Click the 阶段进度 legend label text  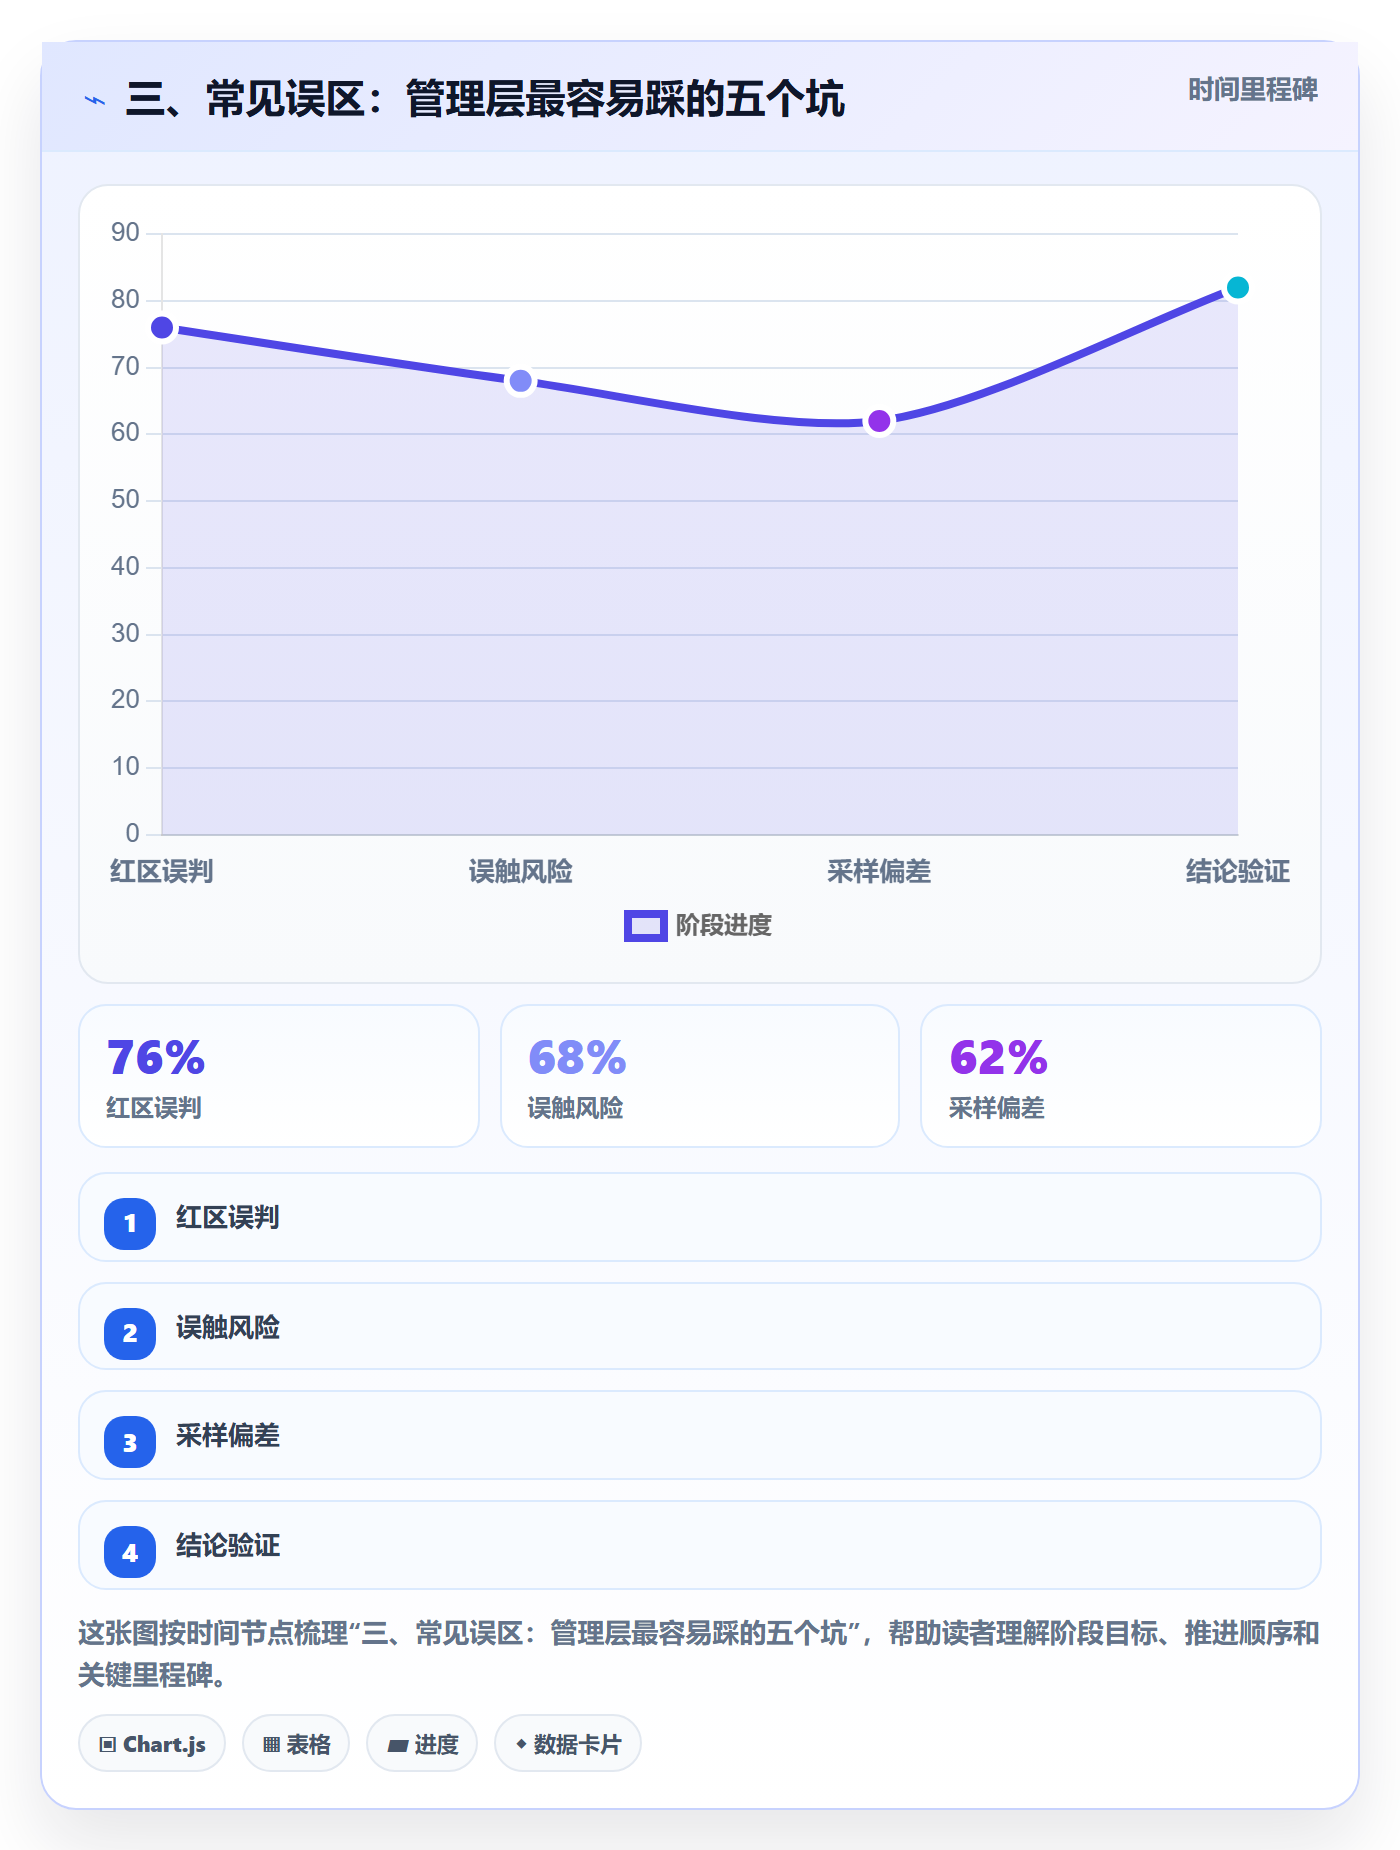pyautogui.click(x=724, y=926)
